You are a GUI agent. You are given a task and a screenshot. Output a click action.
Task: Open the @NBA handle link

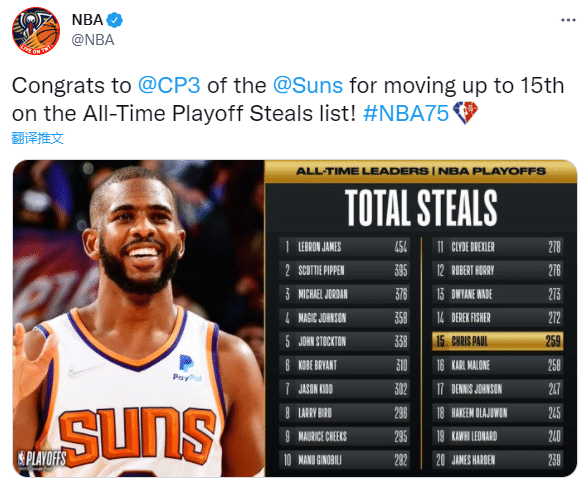[x=93, y=40]
